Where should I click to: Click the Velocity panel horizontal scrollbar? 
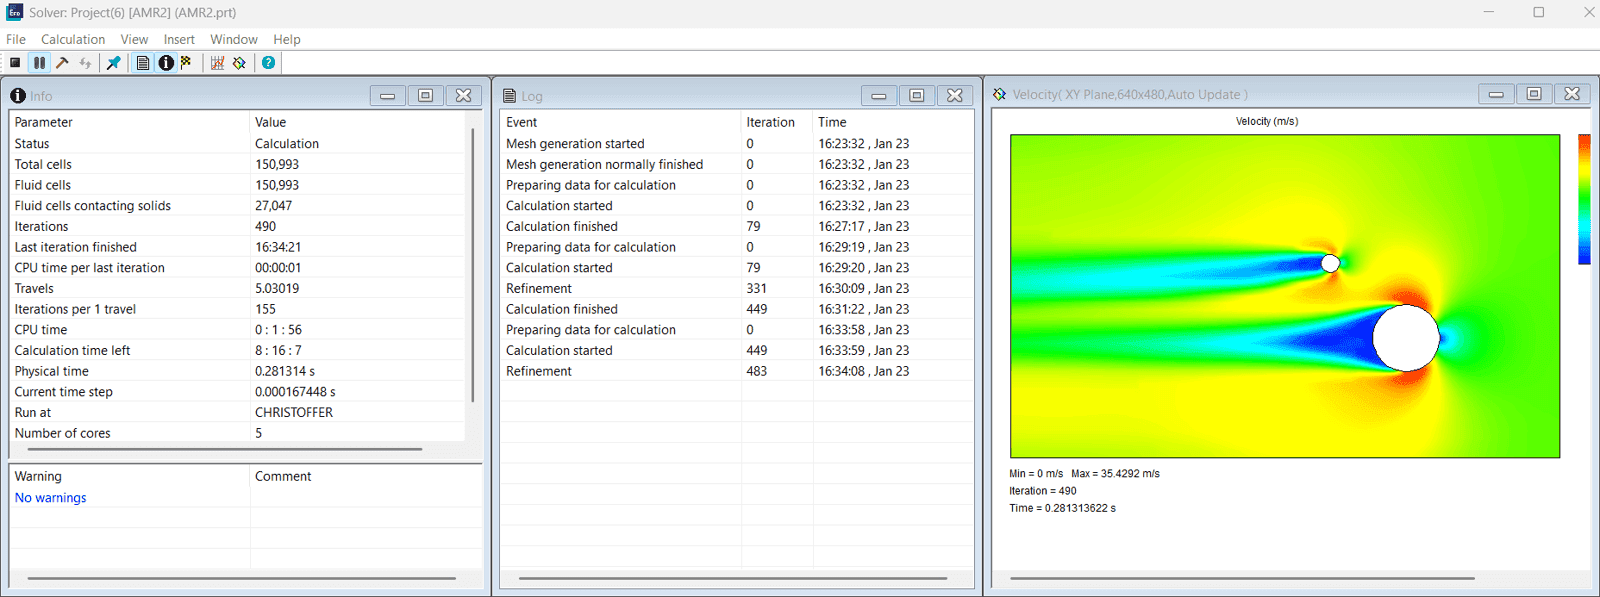coord(1242,578)
